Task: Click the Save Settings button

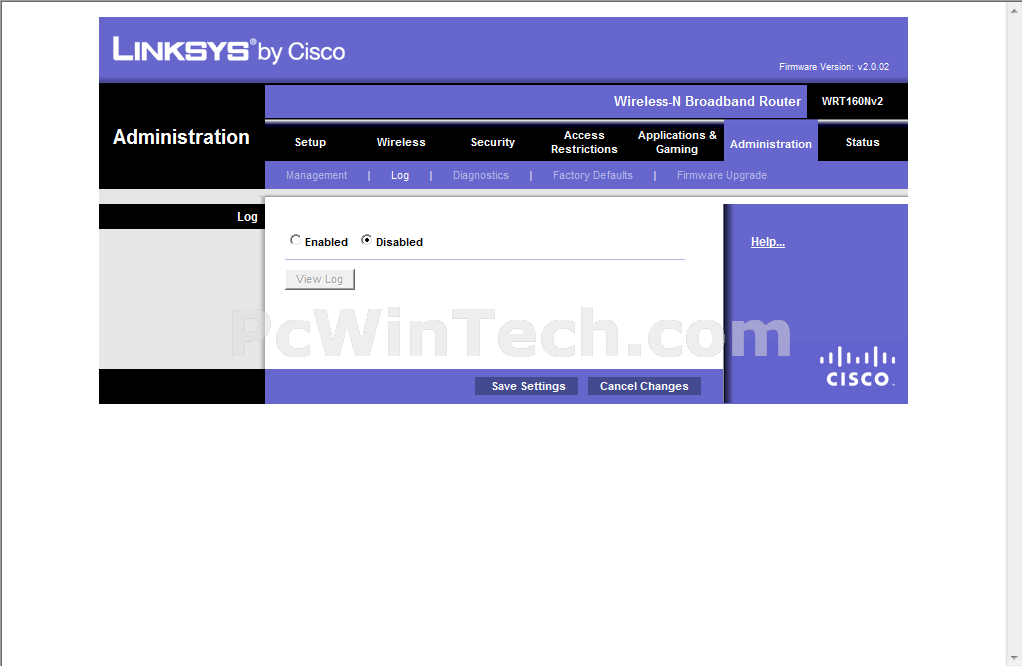Action: (x=527, y=386)
